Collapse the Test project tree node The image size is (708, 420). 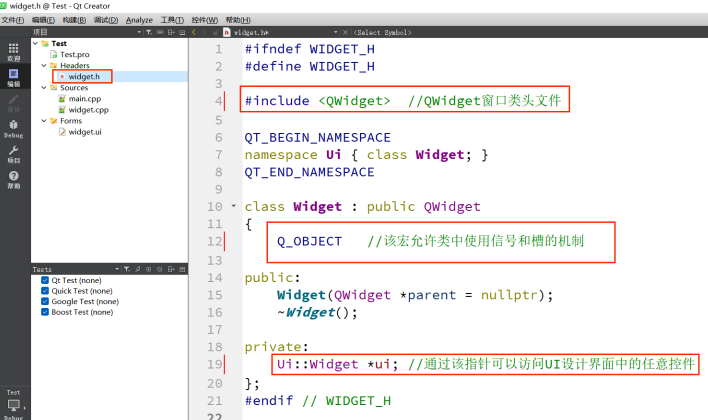(x=35, y=43)
